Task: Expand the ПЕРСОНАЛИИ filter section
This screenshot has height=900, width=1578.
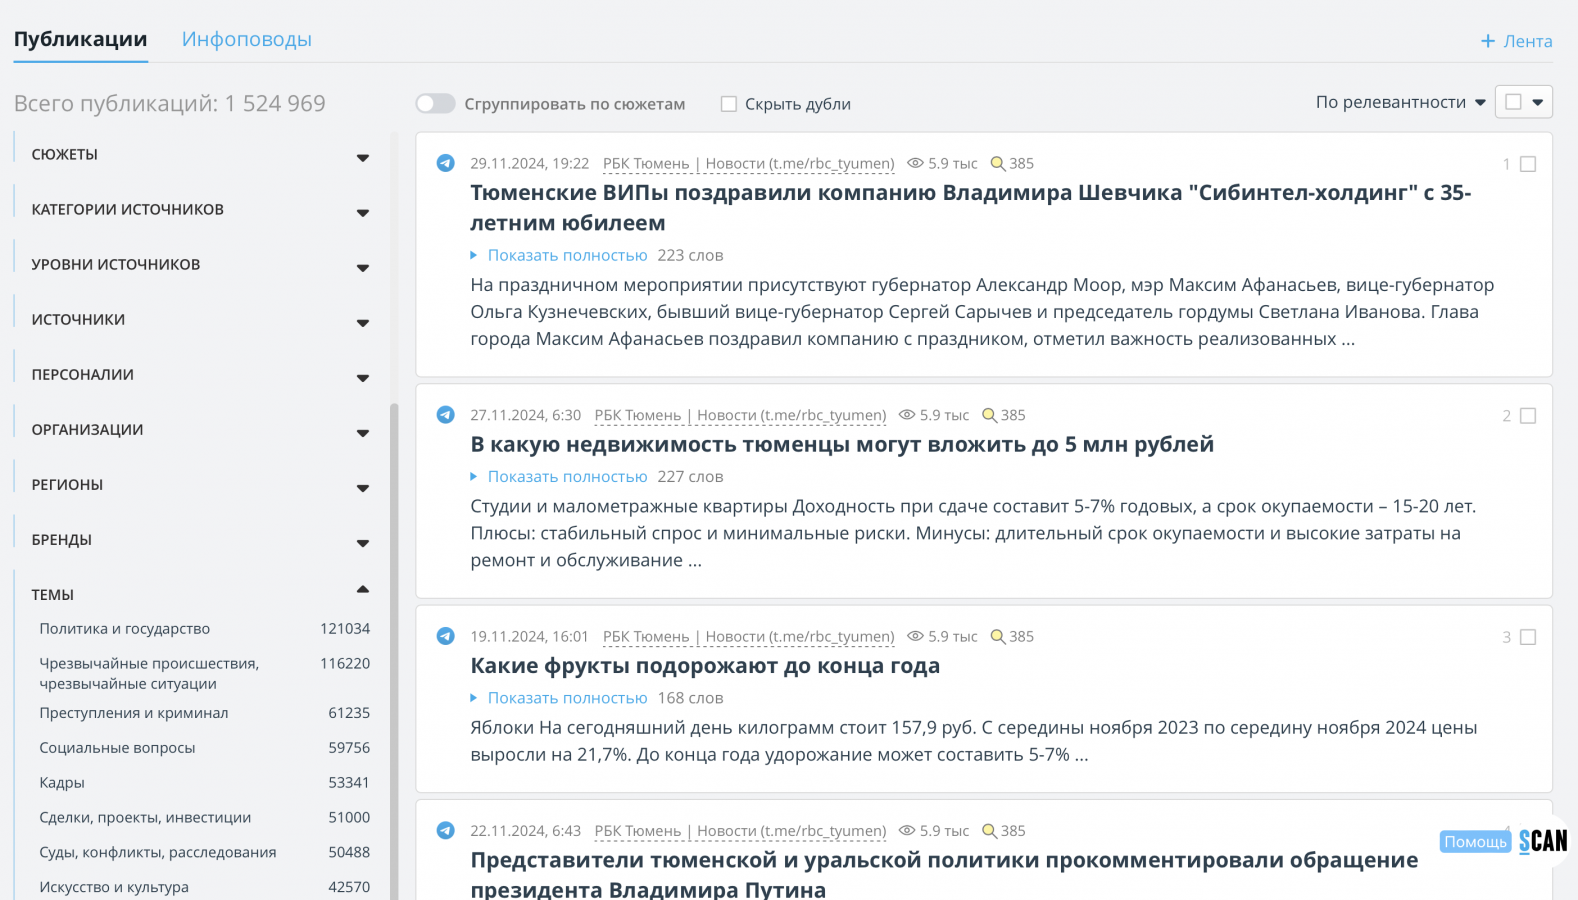Action: click(x=363, y=377)
